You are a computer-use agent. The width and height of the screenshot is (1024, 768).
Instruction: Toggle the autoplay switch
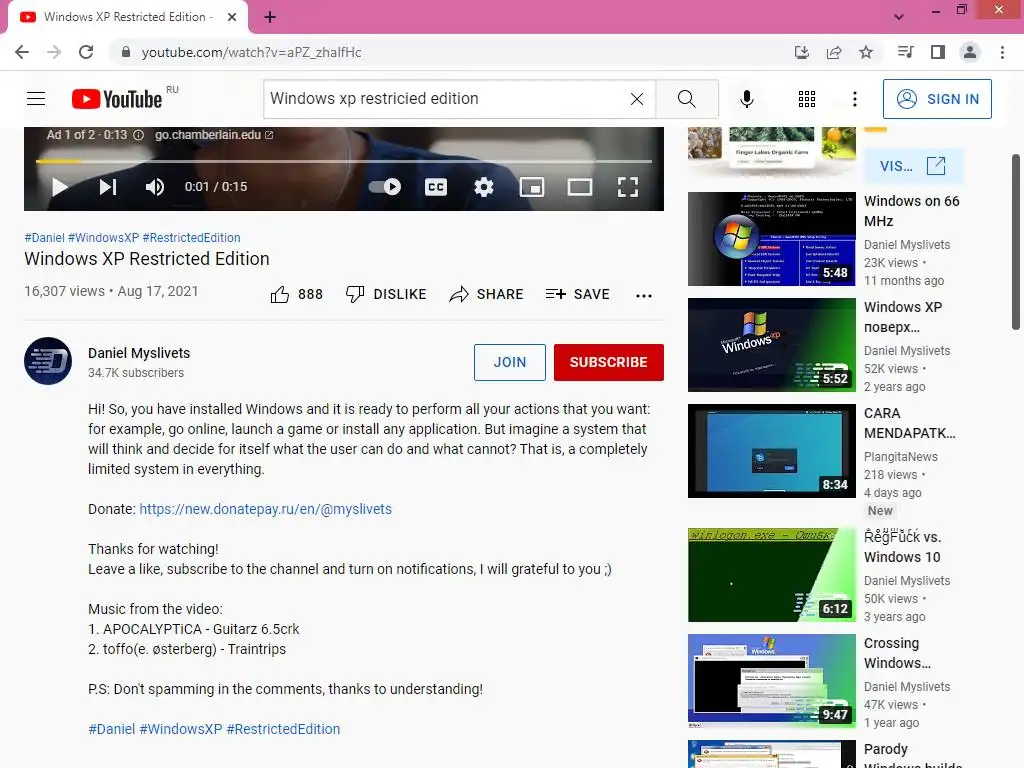(x=385, y=187)
